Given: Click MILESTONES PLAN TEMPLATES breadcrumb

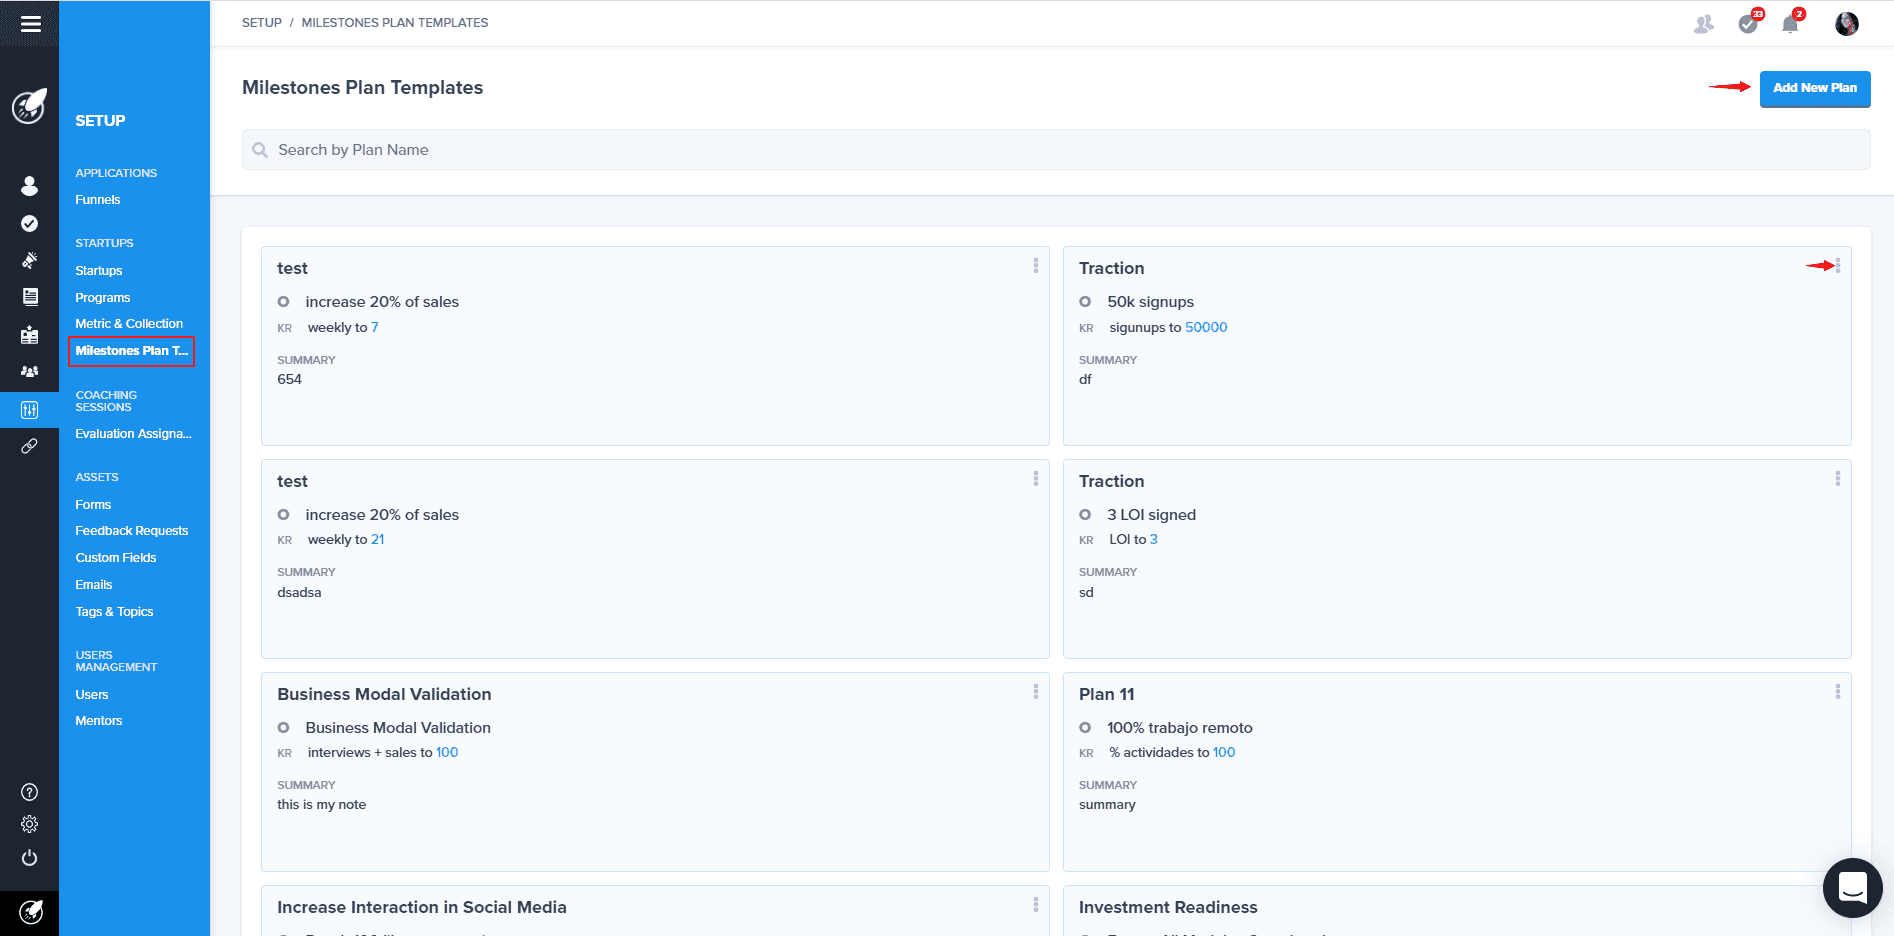Looking at the screenshot, I should [395, 23].
